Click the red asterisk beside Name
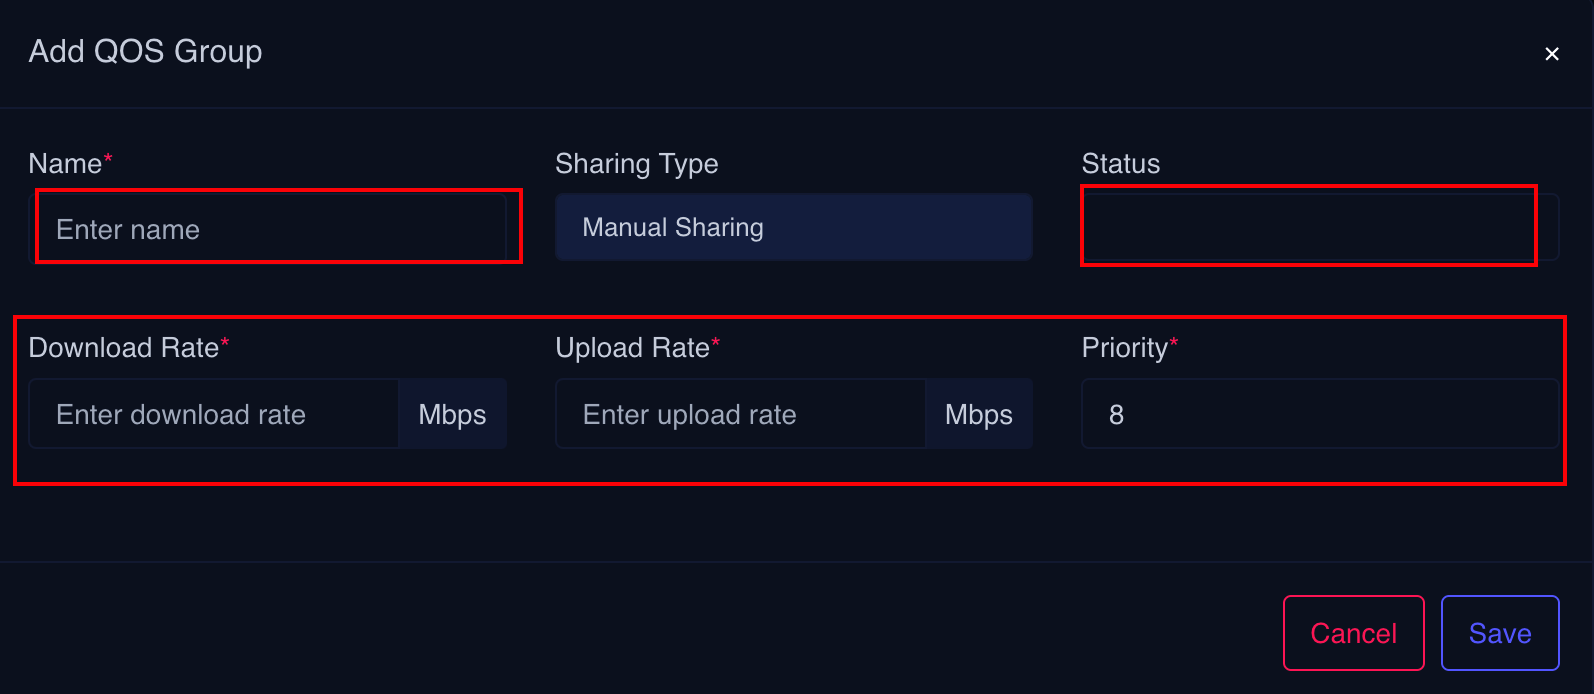 (x=108, y=158)
